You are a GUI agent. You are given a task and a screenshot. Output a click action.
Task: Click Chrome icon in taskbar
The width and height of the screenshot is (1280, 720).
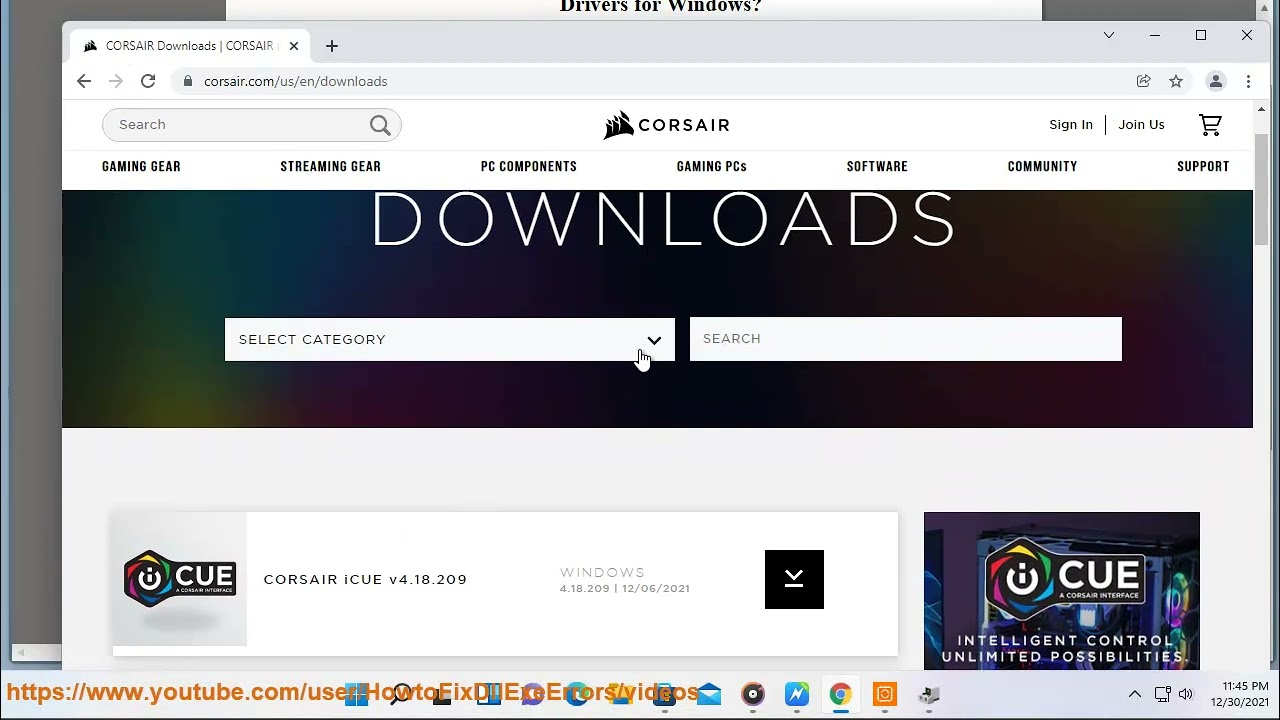point(840,694)
